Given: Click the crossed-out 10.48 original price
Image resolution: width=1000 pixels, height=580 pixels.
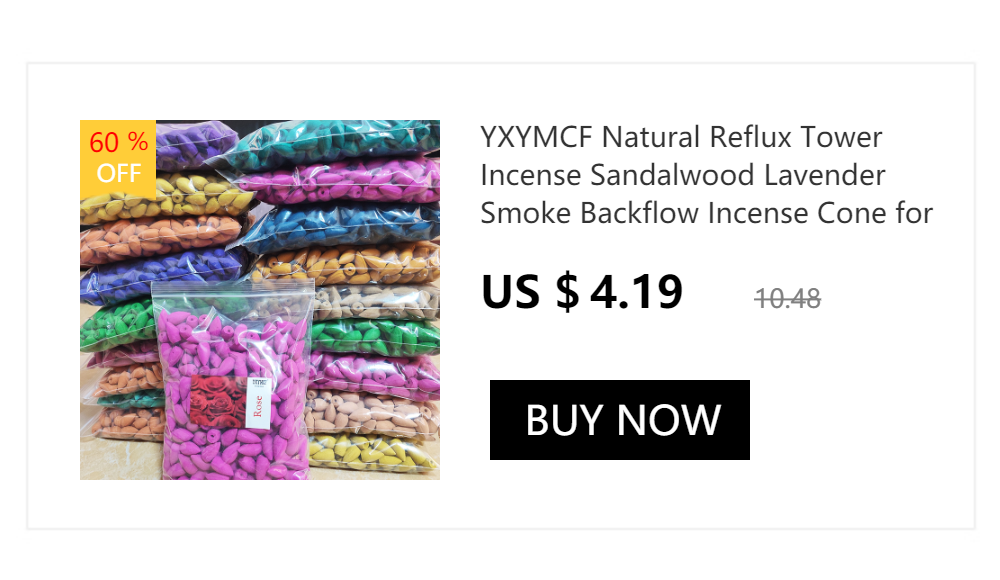Looking at the screenshot, I should point(787,299).
